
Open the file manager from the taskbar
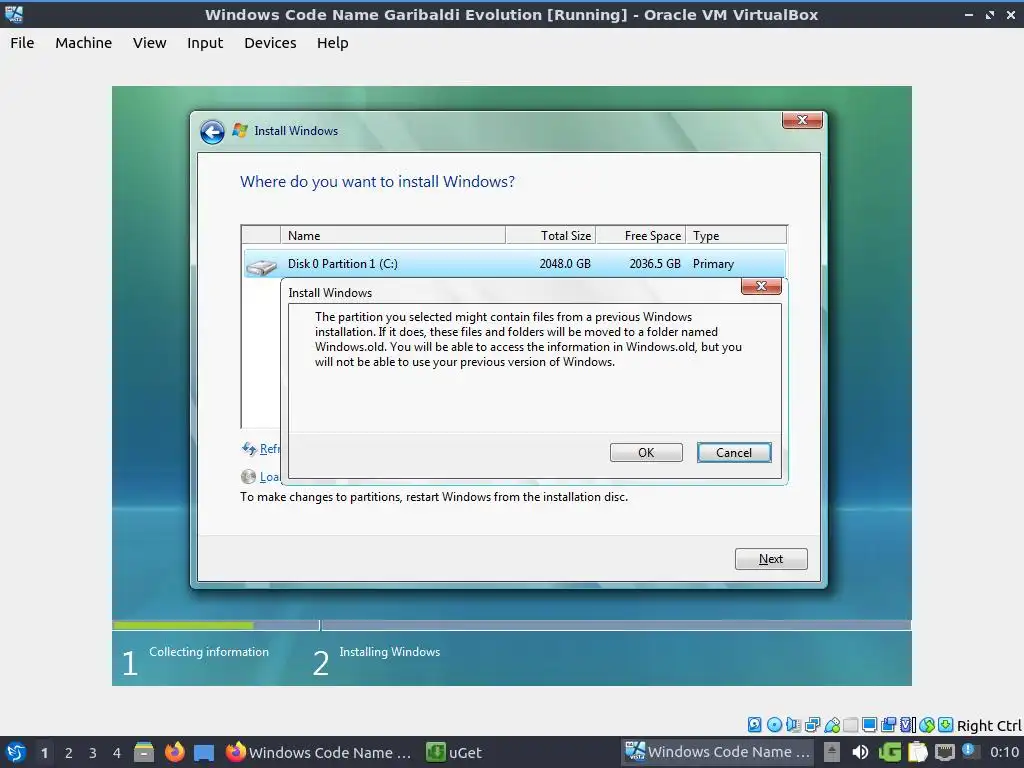tap(144, 752)
